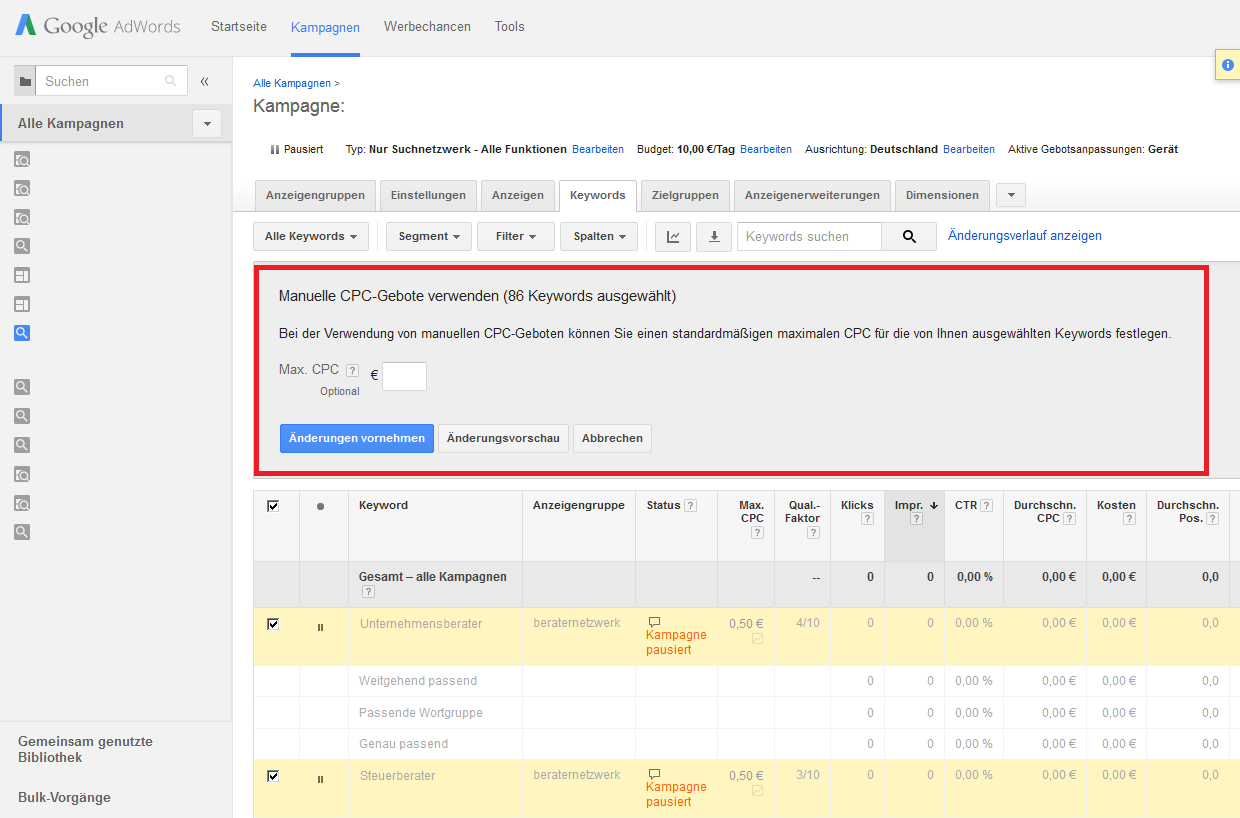Click the speech bubble icon in Unternehmensberater row
1240x818 pixels.
click(x=655, y=622)
